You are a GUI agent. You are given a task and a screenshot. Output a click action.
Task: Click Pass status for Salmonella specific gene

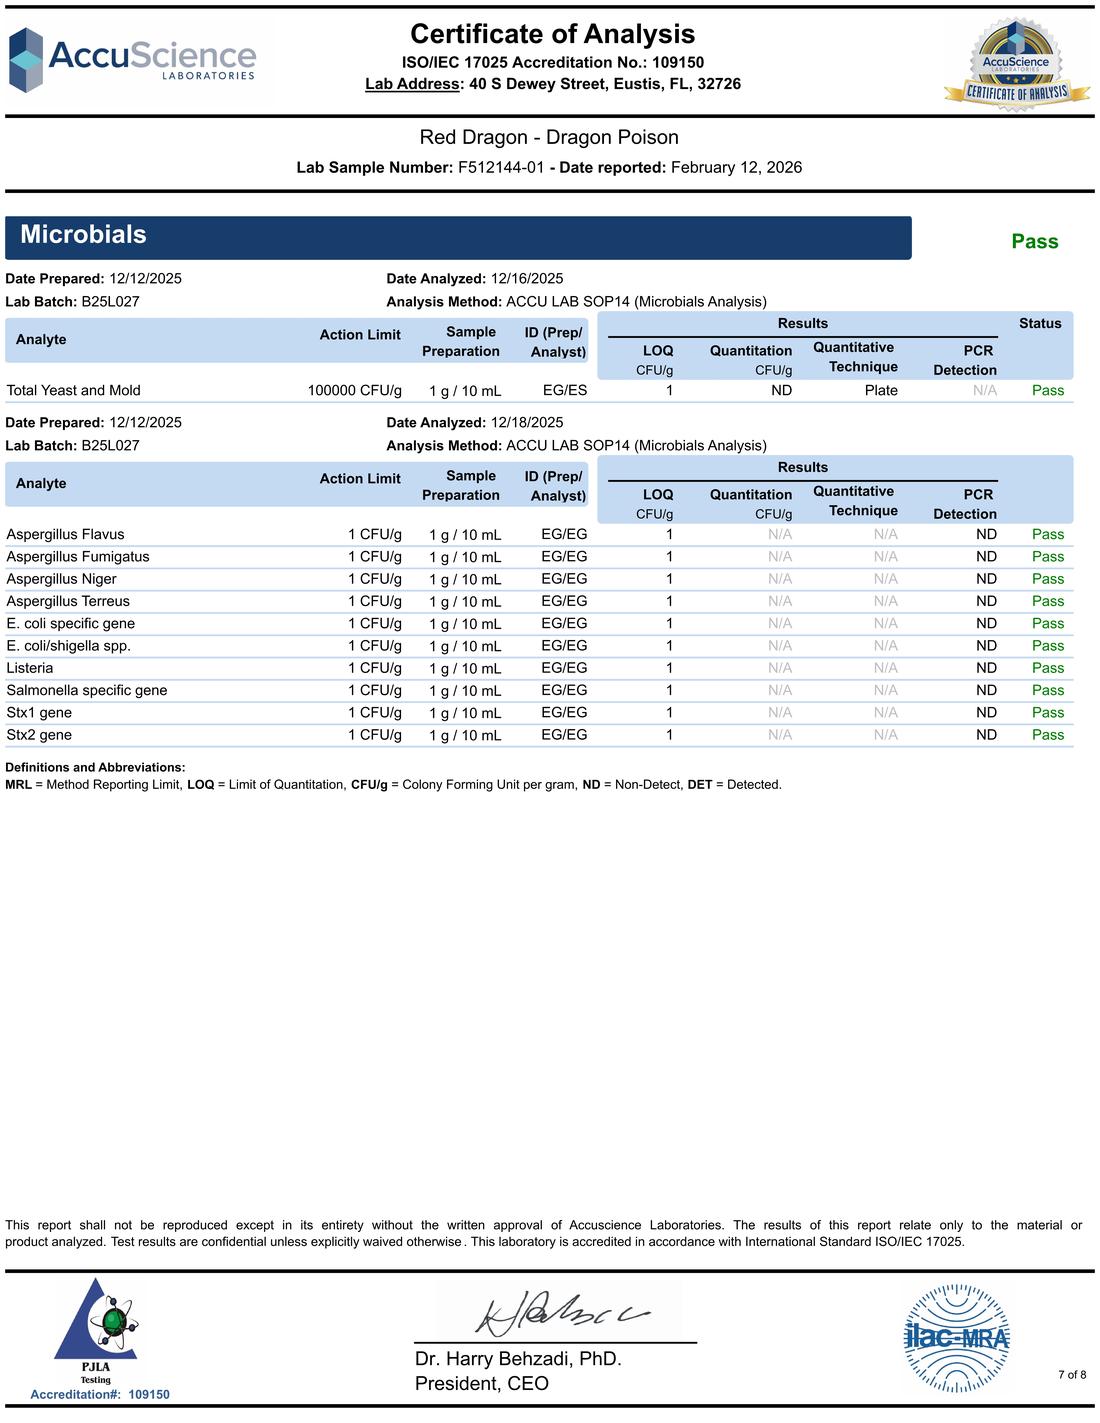(1047, 690)
